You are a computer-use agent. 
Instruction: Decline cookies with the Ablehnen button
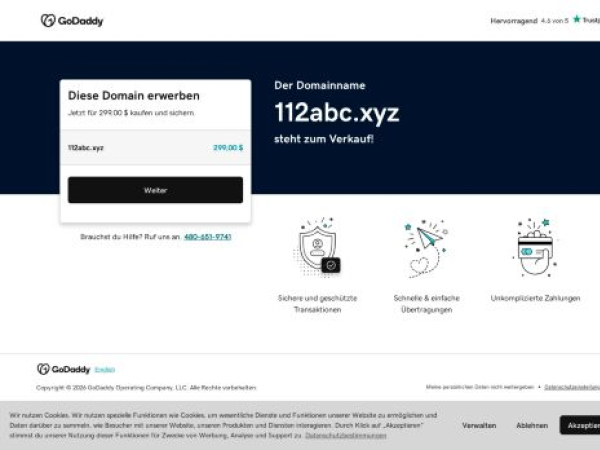531,425
